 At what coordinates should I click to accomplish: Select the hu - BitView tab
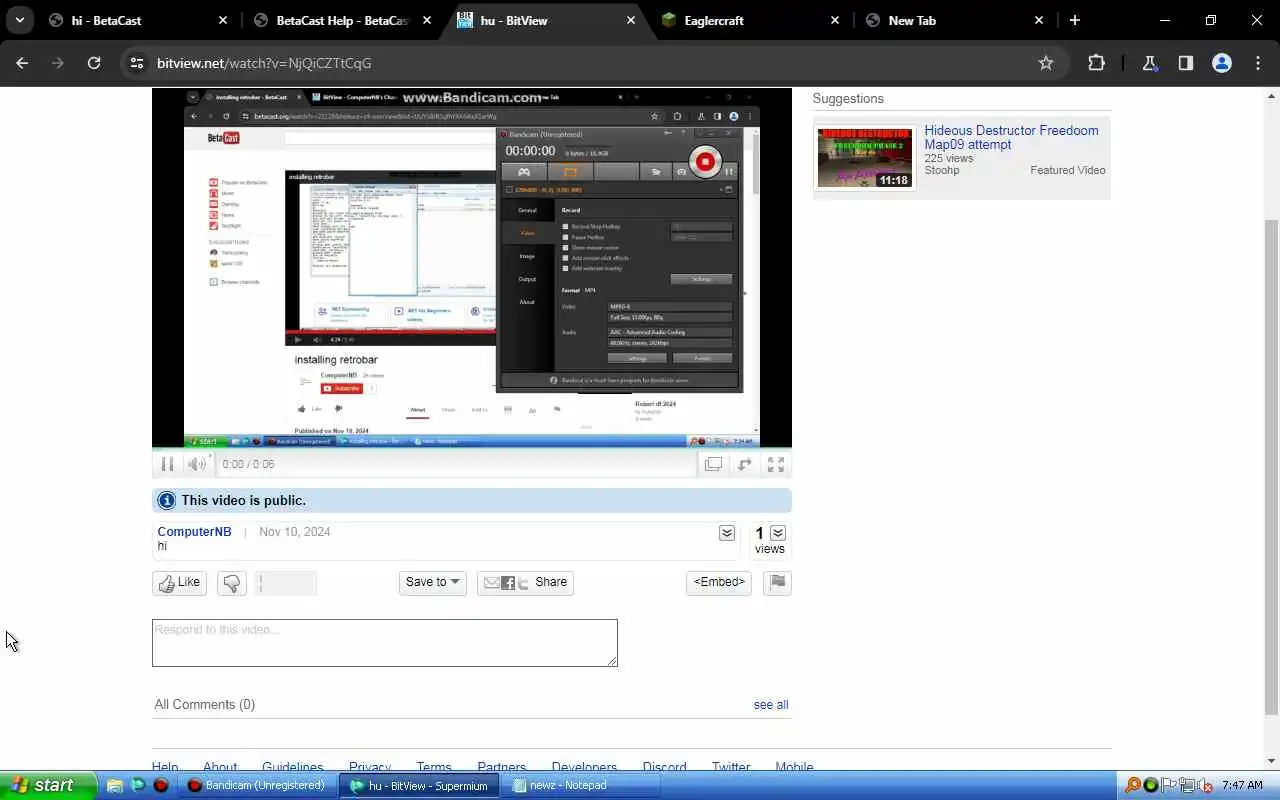(x=546, y=20)
